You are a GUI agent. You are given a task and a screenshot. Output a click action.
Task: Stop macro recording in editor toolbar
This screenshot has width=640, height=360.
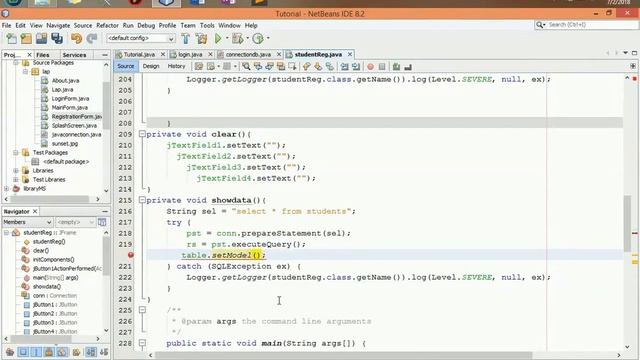point(382,66)
